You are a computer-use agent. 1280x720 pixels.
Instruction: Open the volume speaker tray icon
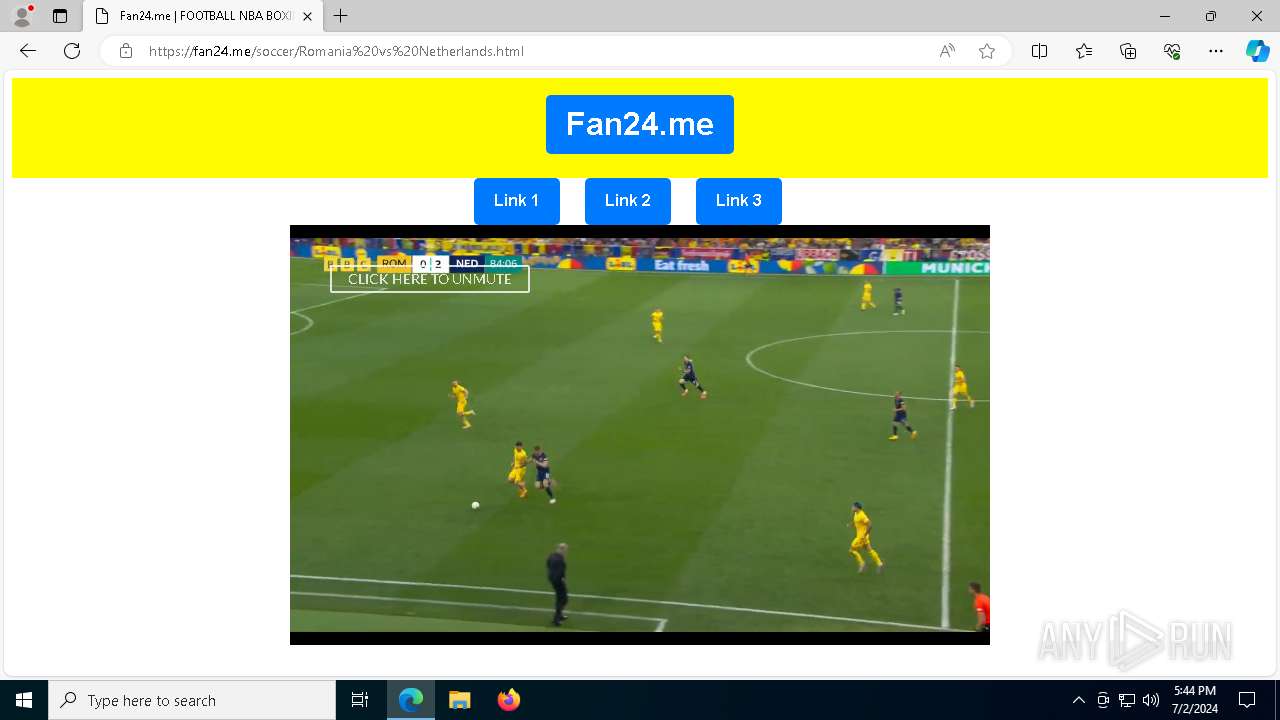1151,700
